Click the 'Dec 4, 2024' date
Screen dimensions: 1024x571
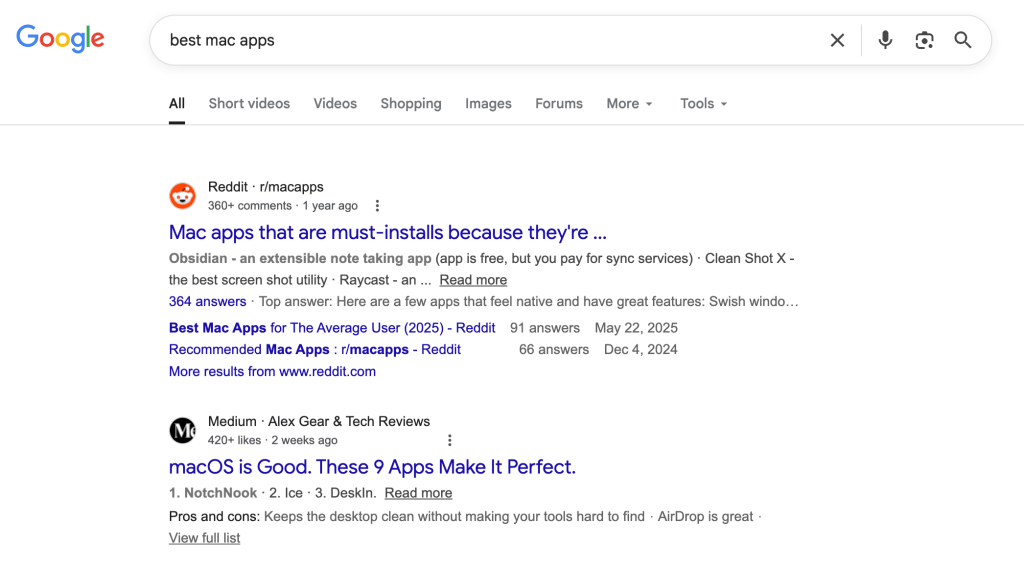pos(641,350)
